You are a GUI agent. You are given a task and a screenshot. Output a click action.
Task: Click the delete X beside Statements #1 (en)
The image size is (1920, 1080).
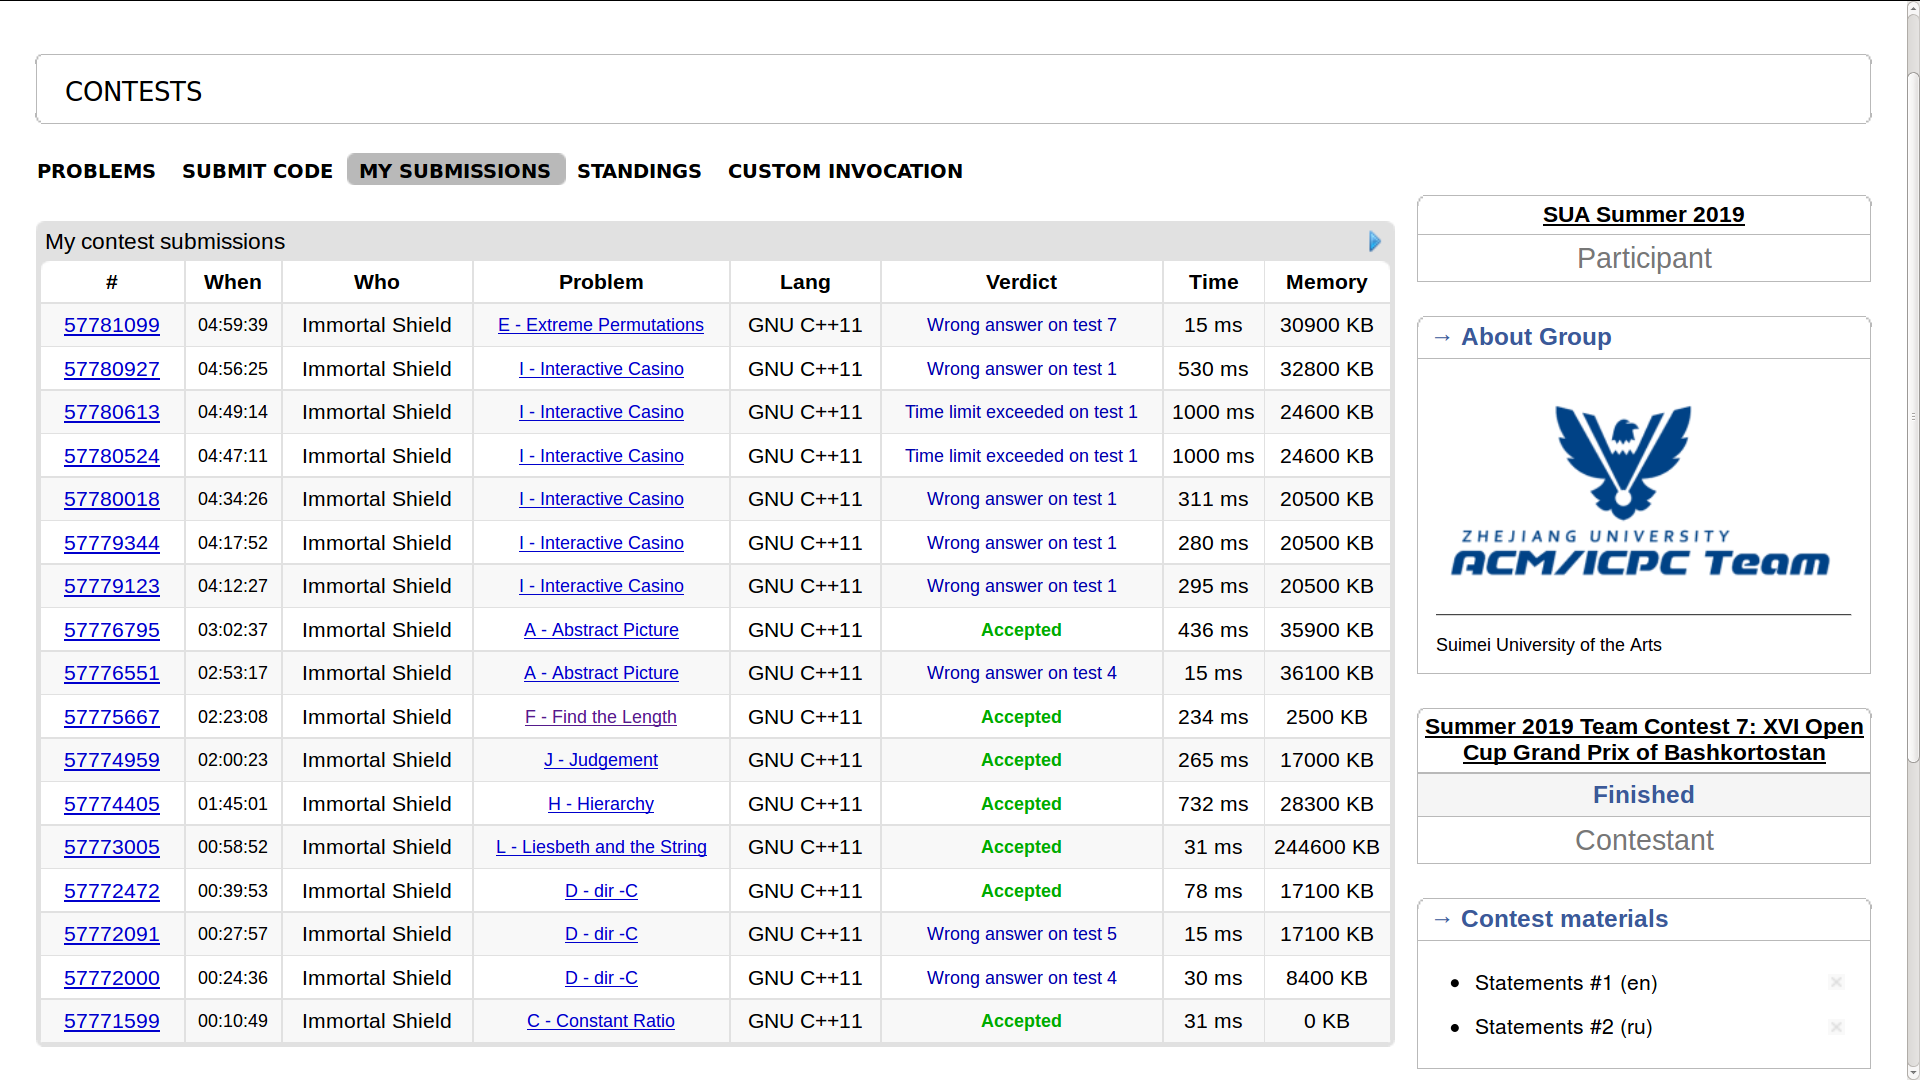tap(1836, 983)
